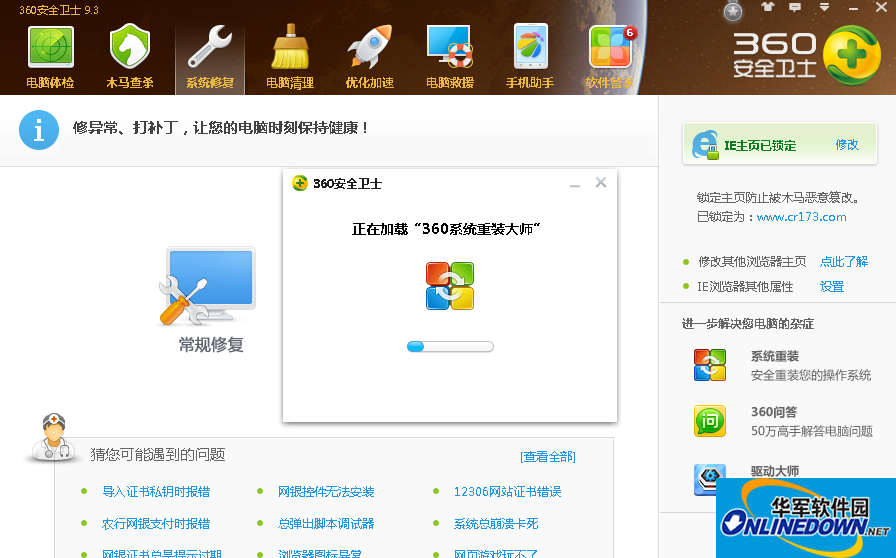Click the loading progress bar in dialog
Viewport: 896px width, 558px height.
click(x=450, y=347)
